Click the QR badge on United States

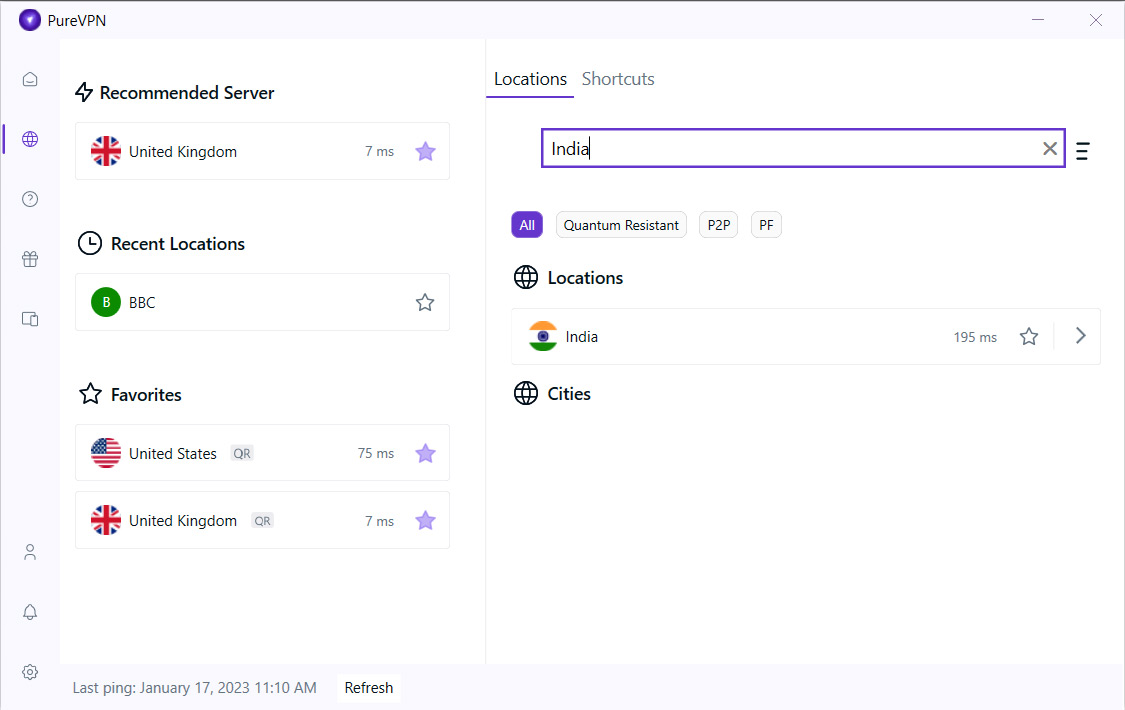pos(242,453)
